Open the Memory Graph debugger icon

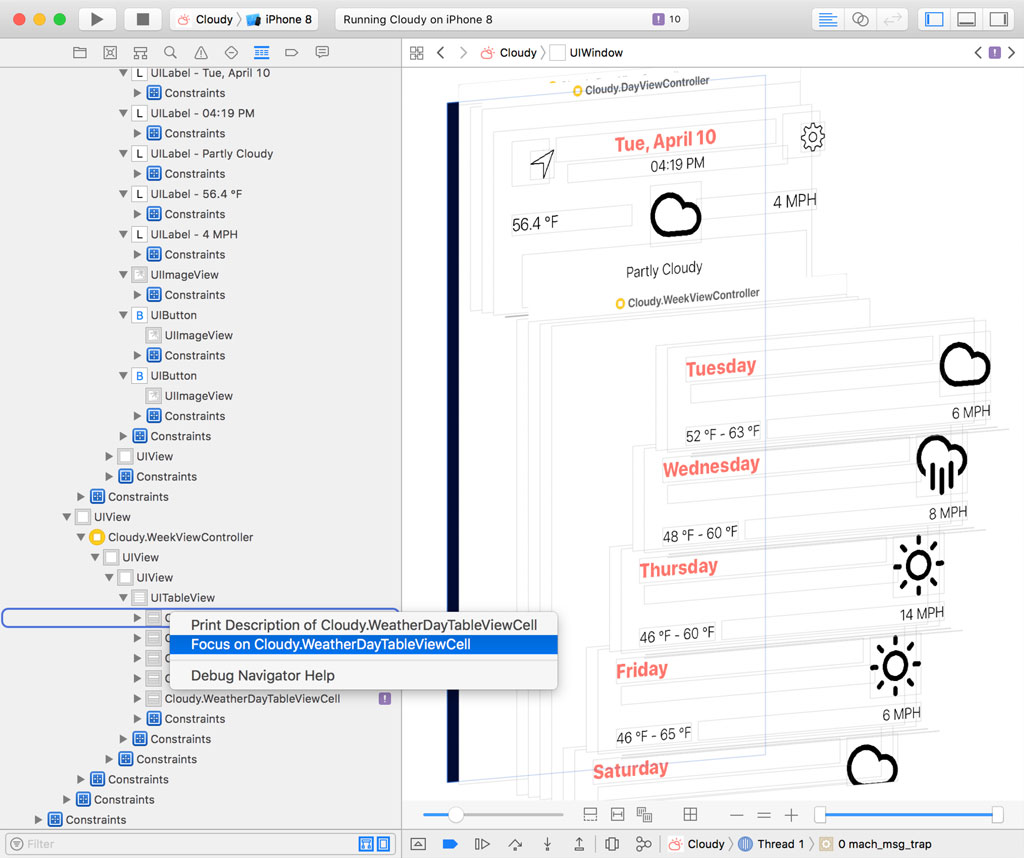pos(644,843)
